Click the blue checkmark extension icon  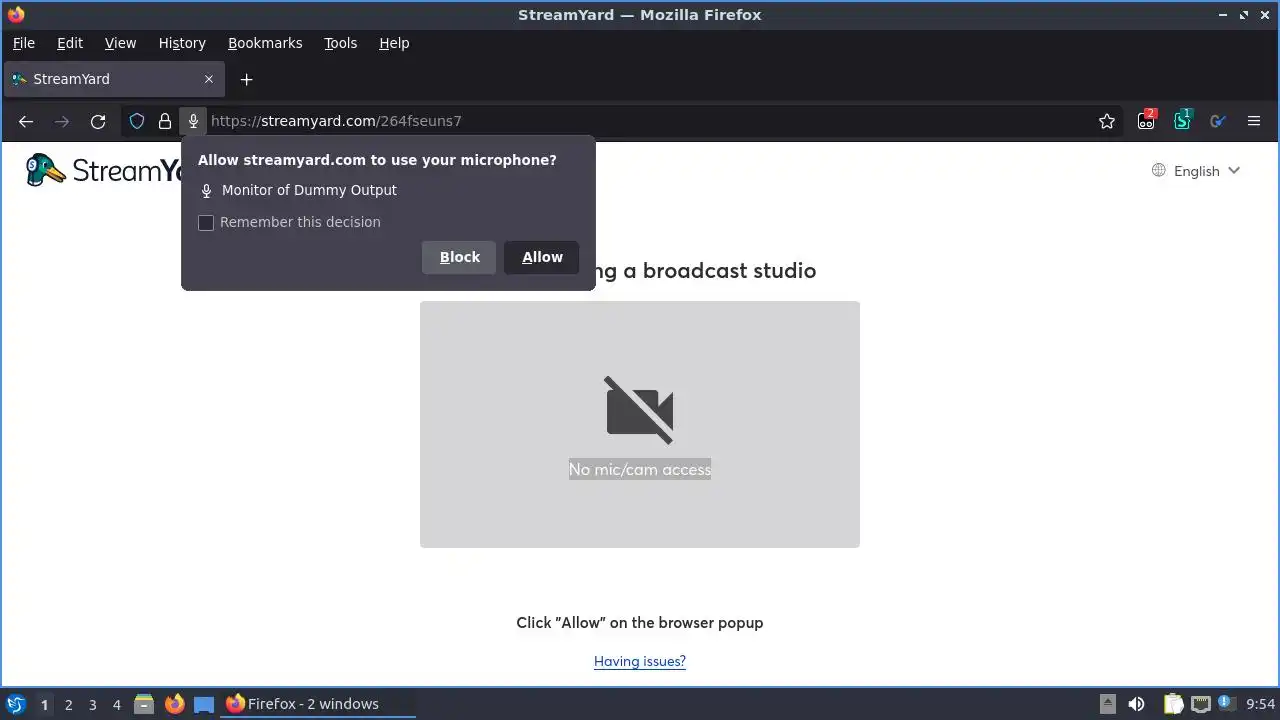coord(1218,121)
